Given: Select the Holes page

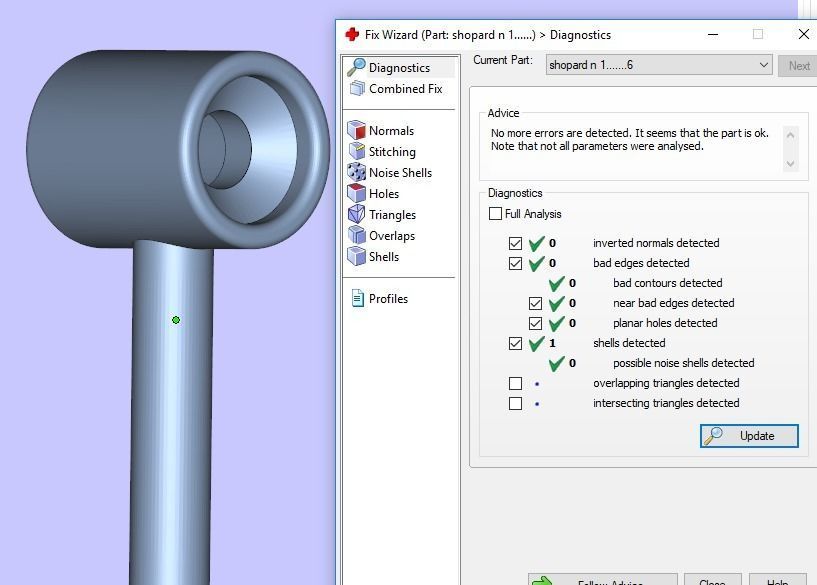Looking at the screenshot, I should pyautogui.click(x=384, y=194).
